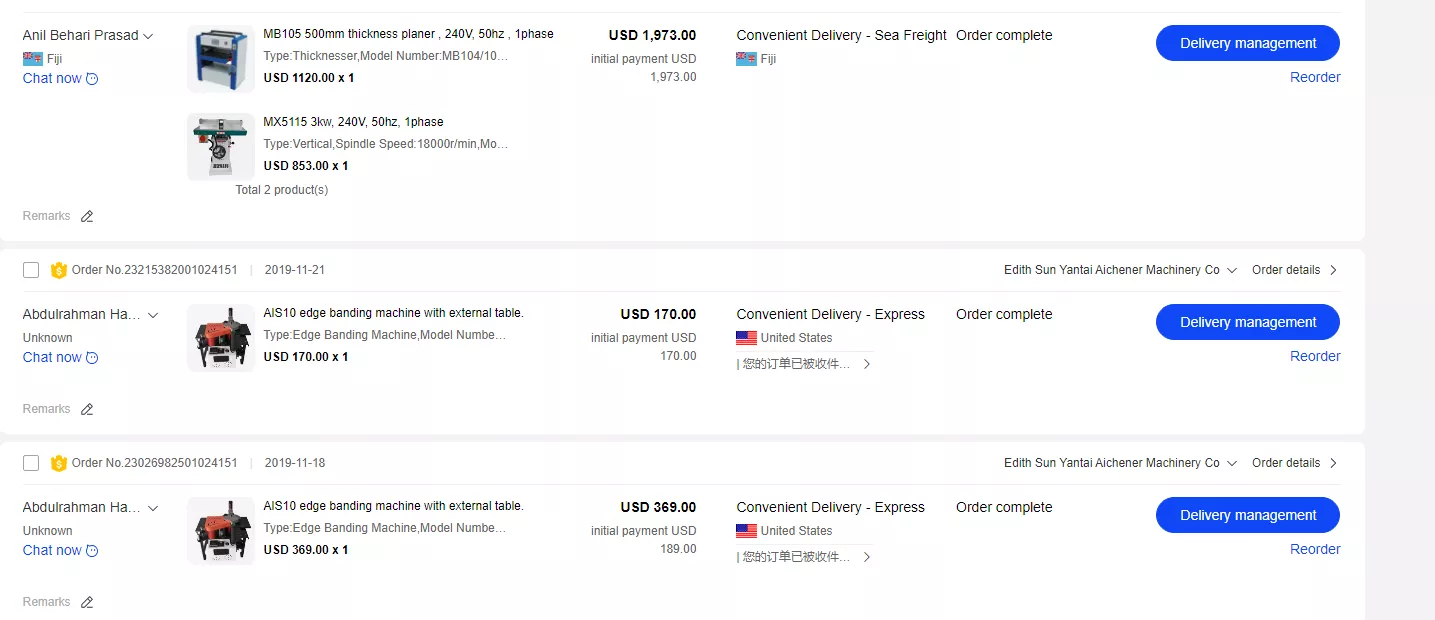Open Order details for 2019-11-21 order
Image resolution: width=1435 pixels, height=620 pixels.
[1294, 270]
